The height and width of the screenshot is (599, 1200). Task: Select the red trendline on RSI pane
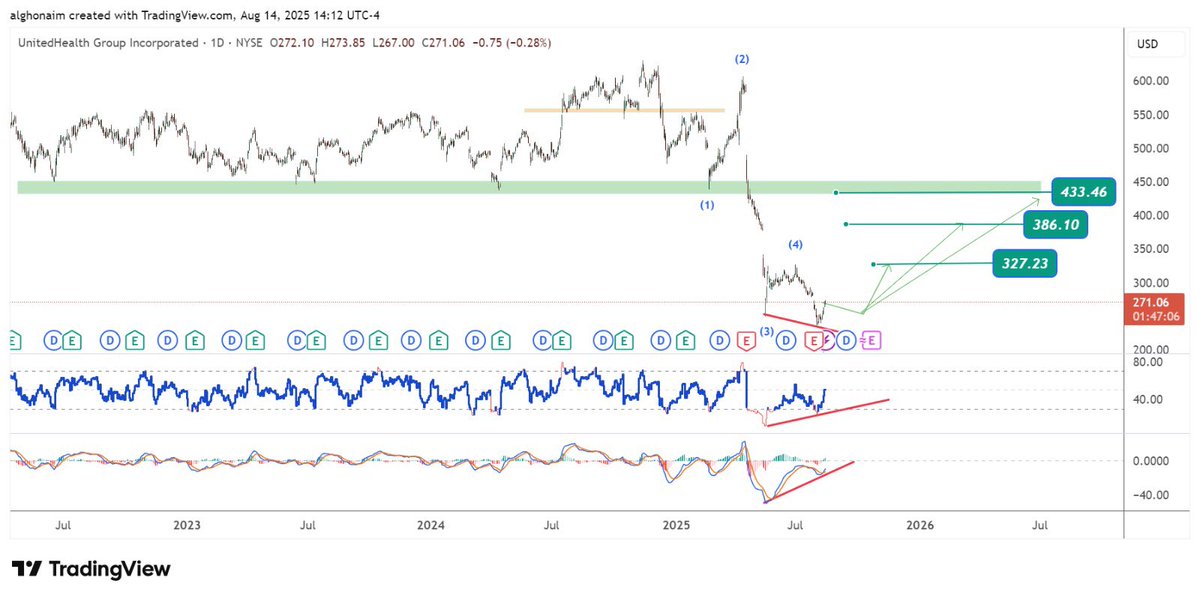827,412
